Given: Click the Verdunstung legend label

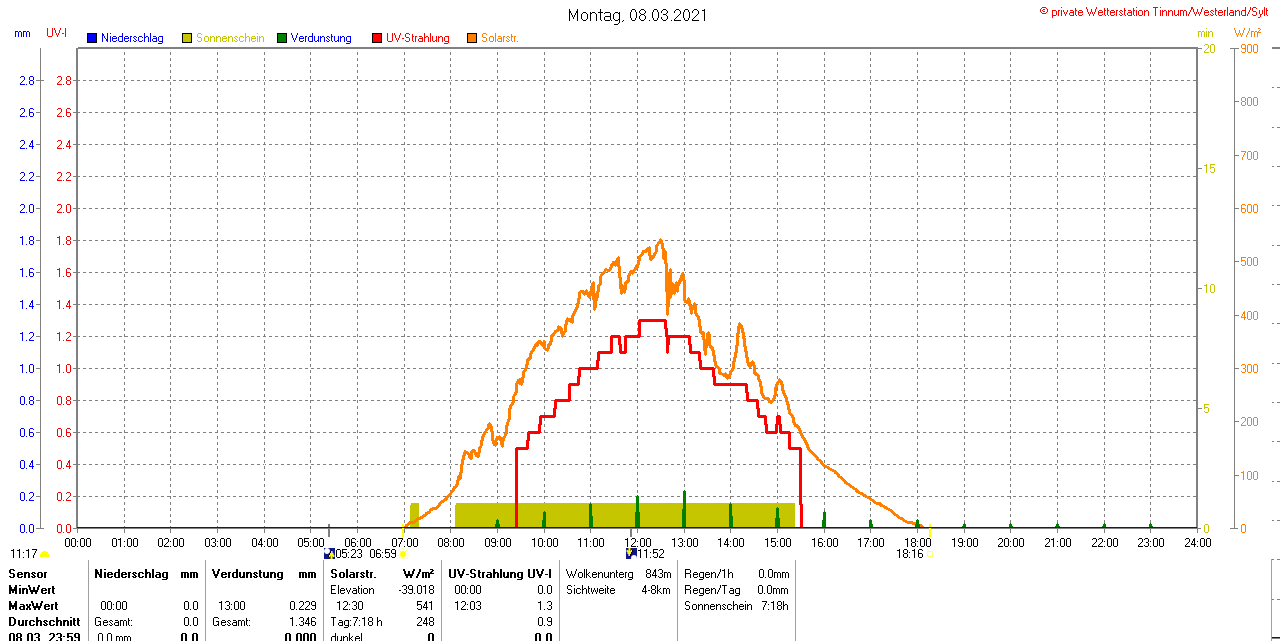Looking at the screenshot, I should [x=321, y=38].
